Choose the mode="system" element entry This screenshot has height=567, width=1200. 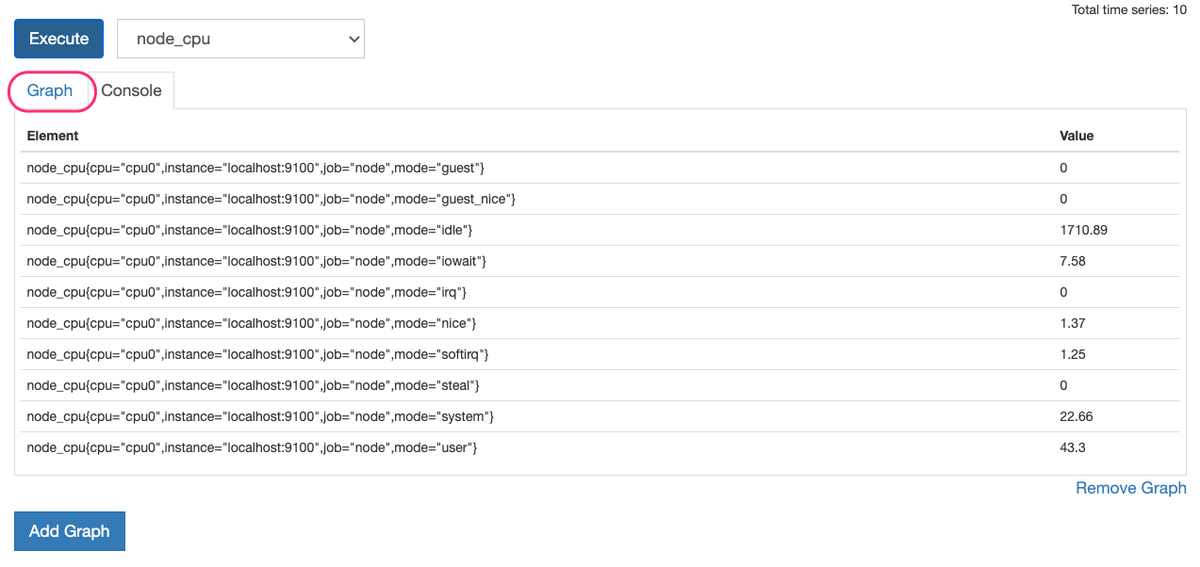coord(261,416)
